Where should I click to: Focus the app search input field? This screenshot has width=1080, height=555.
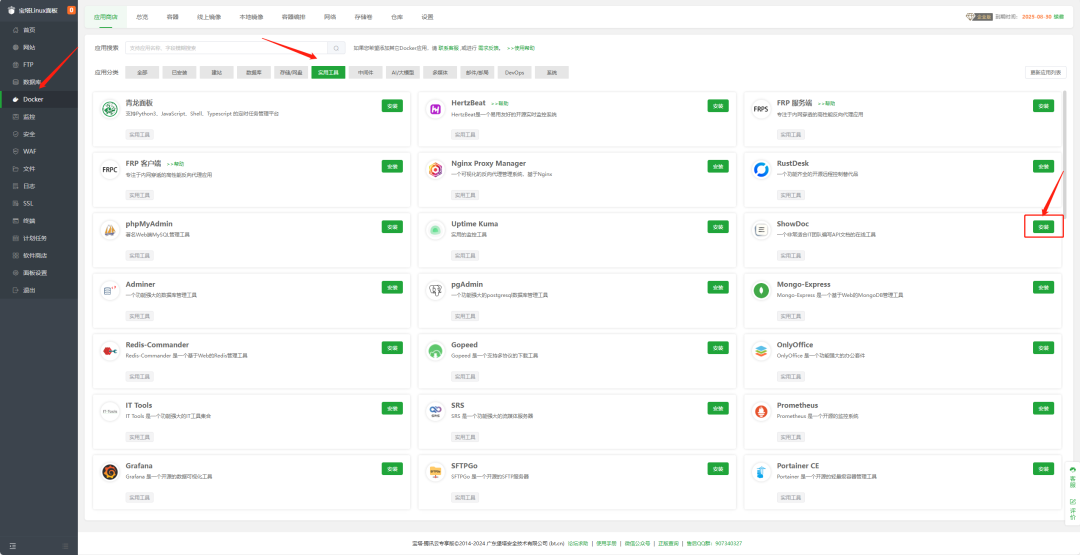point(226,48)
